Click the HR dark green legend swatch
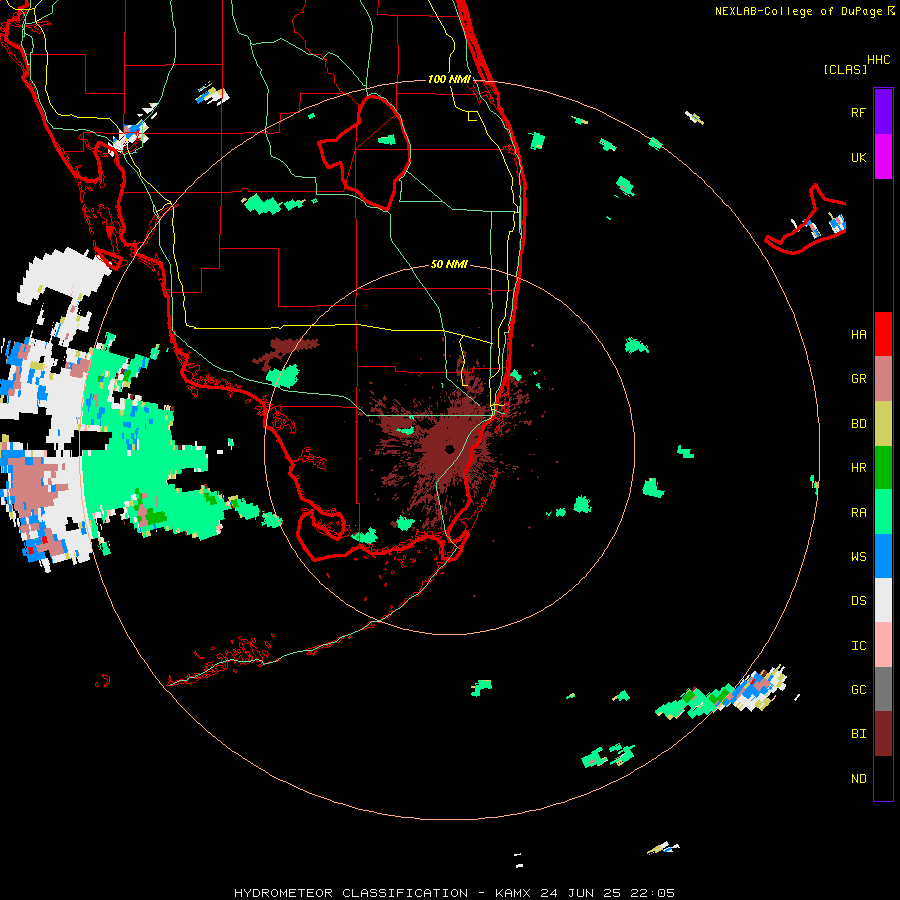 tap(883, 468)
